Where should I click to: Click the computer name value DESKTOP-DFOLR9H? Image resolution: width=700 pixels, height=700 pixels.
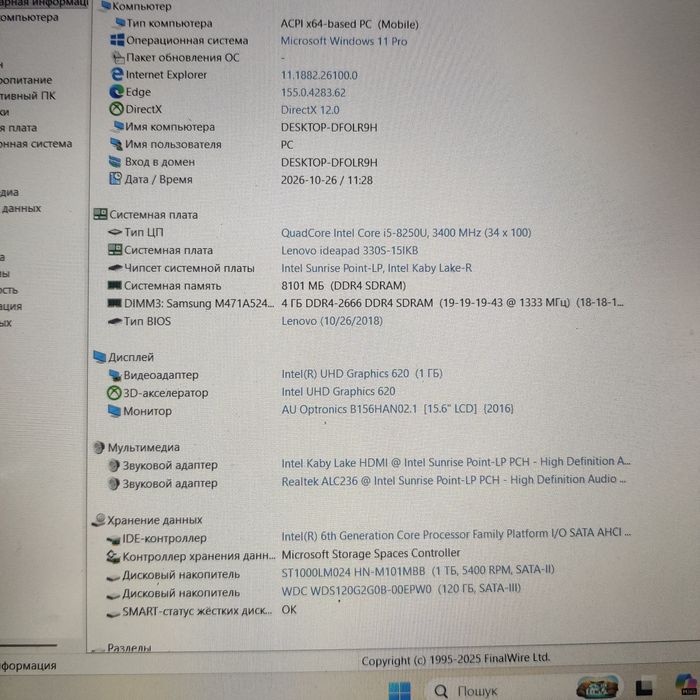[x=329, y=127]
